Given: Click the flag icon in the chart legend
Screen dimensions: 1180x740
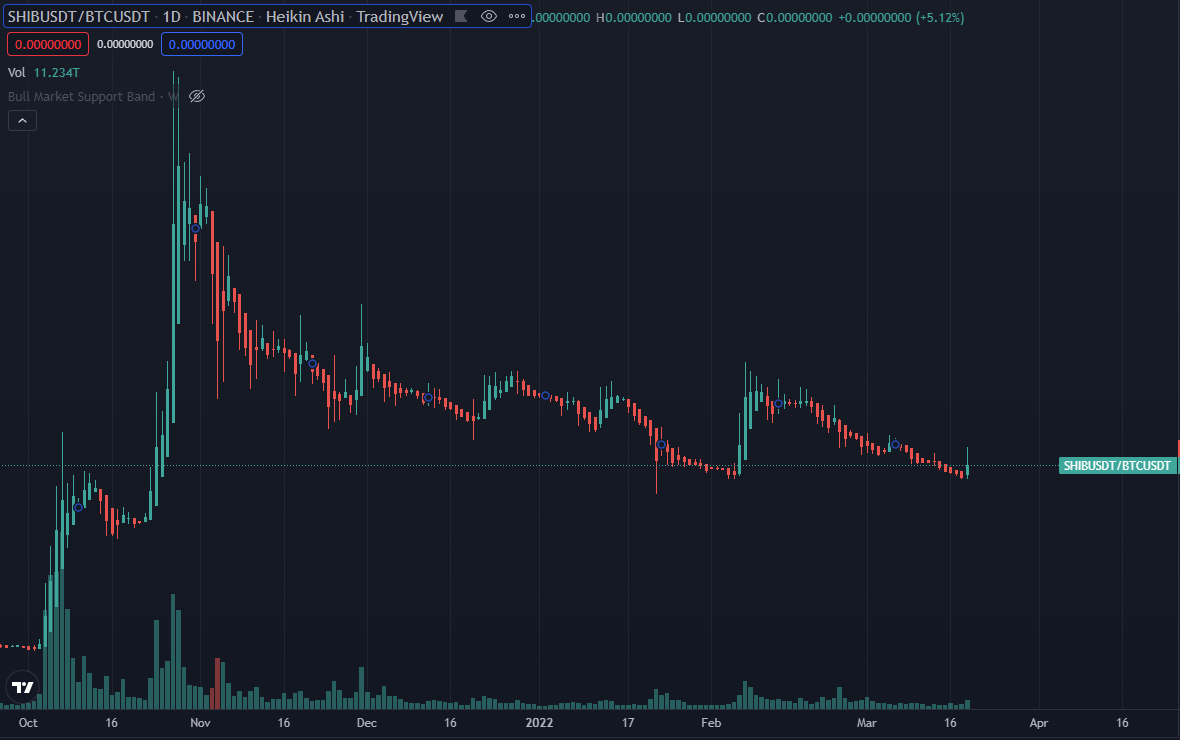Looking at the screenshot, I should (461, 16).
